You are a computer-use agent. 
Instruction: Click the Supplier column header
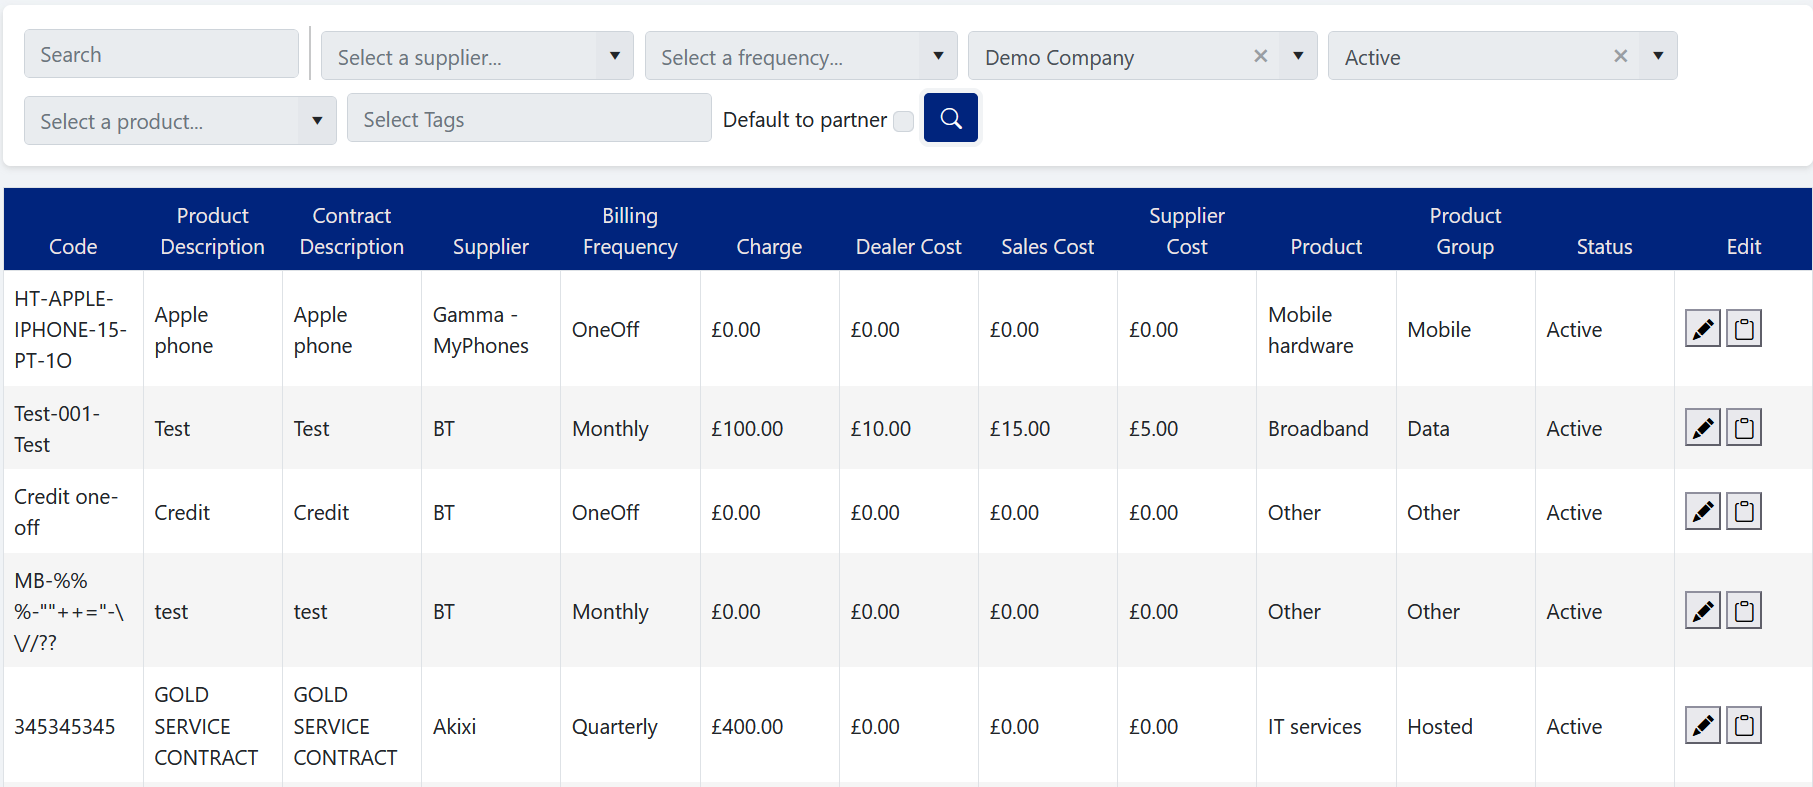point(490,247)
